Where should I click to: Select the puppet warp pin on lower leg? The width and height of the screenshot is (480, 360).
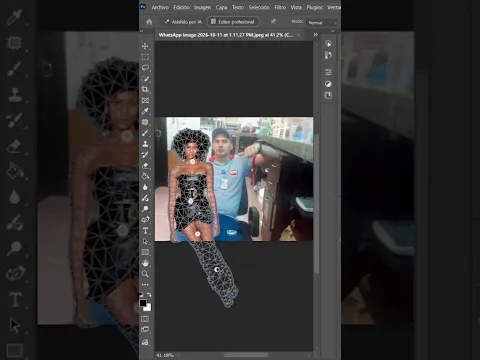coord(217,270)
